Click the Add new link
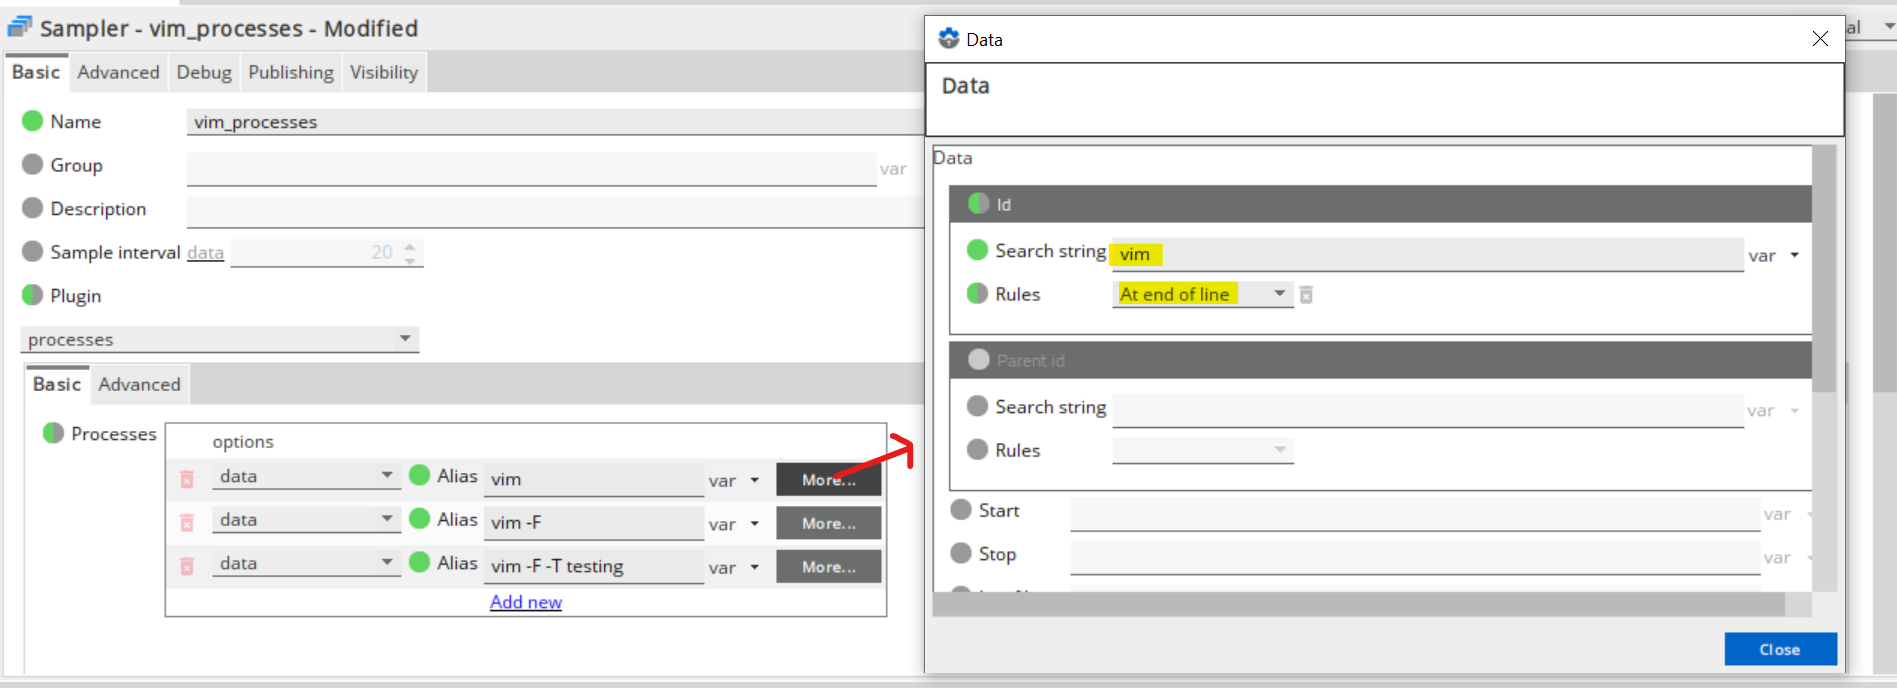Image resolution: width=1897 pixels, height=688 pixels. (526, 602)
